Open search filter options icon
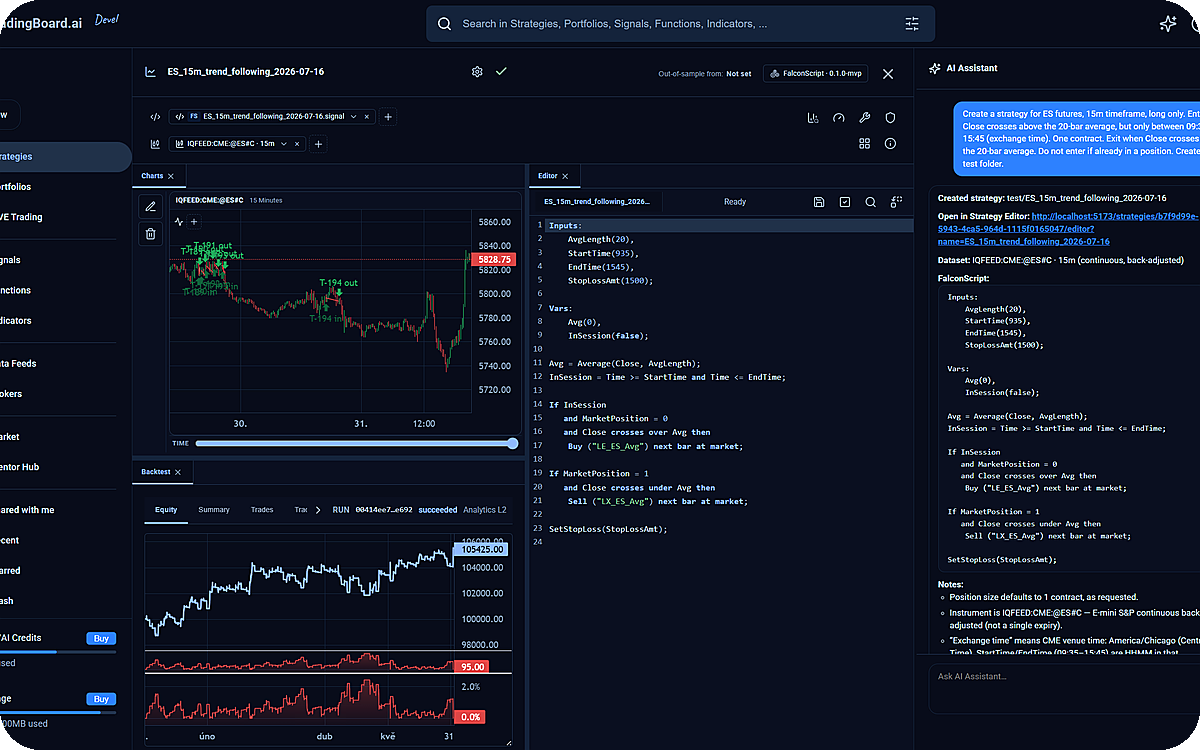The width and height of the screenshot is (1200, 750). (x=912, y=24)
